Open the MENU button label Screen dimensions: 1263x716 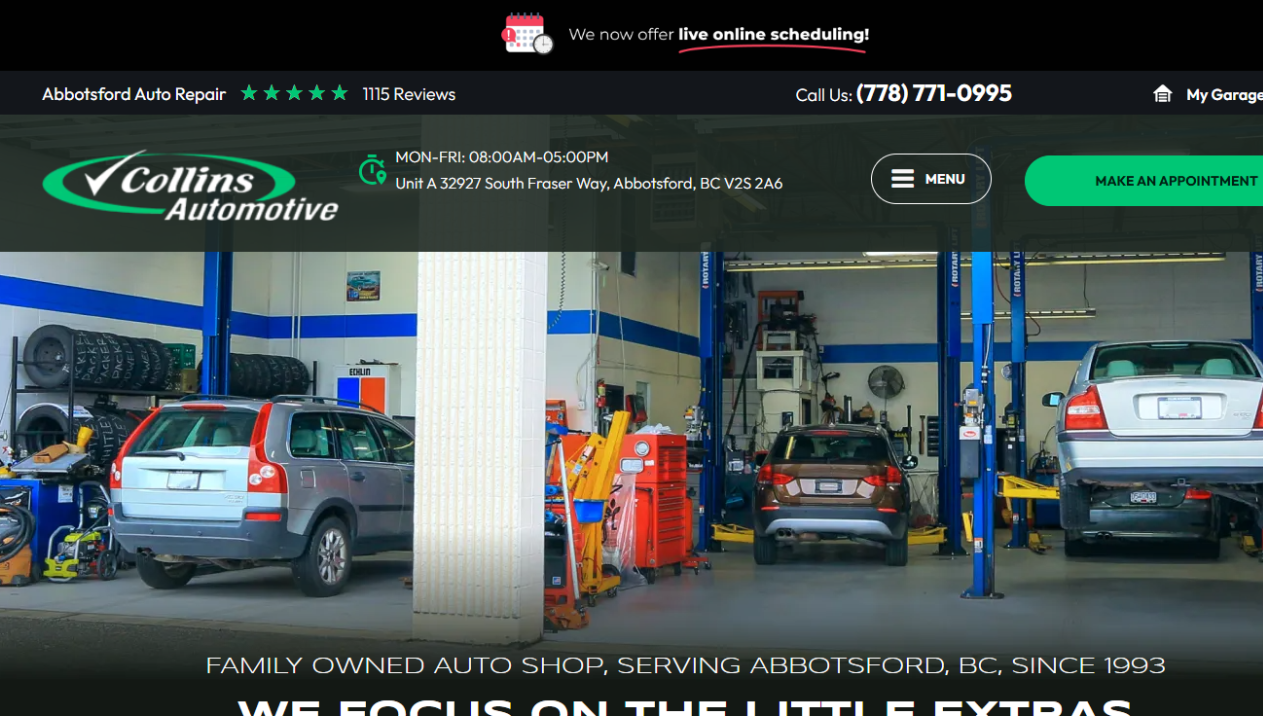pos(944,179)
